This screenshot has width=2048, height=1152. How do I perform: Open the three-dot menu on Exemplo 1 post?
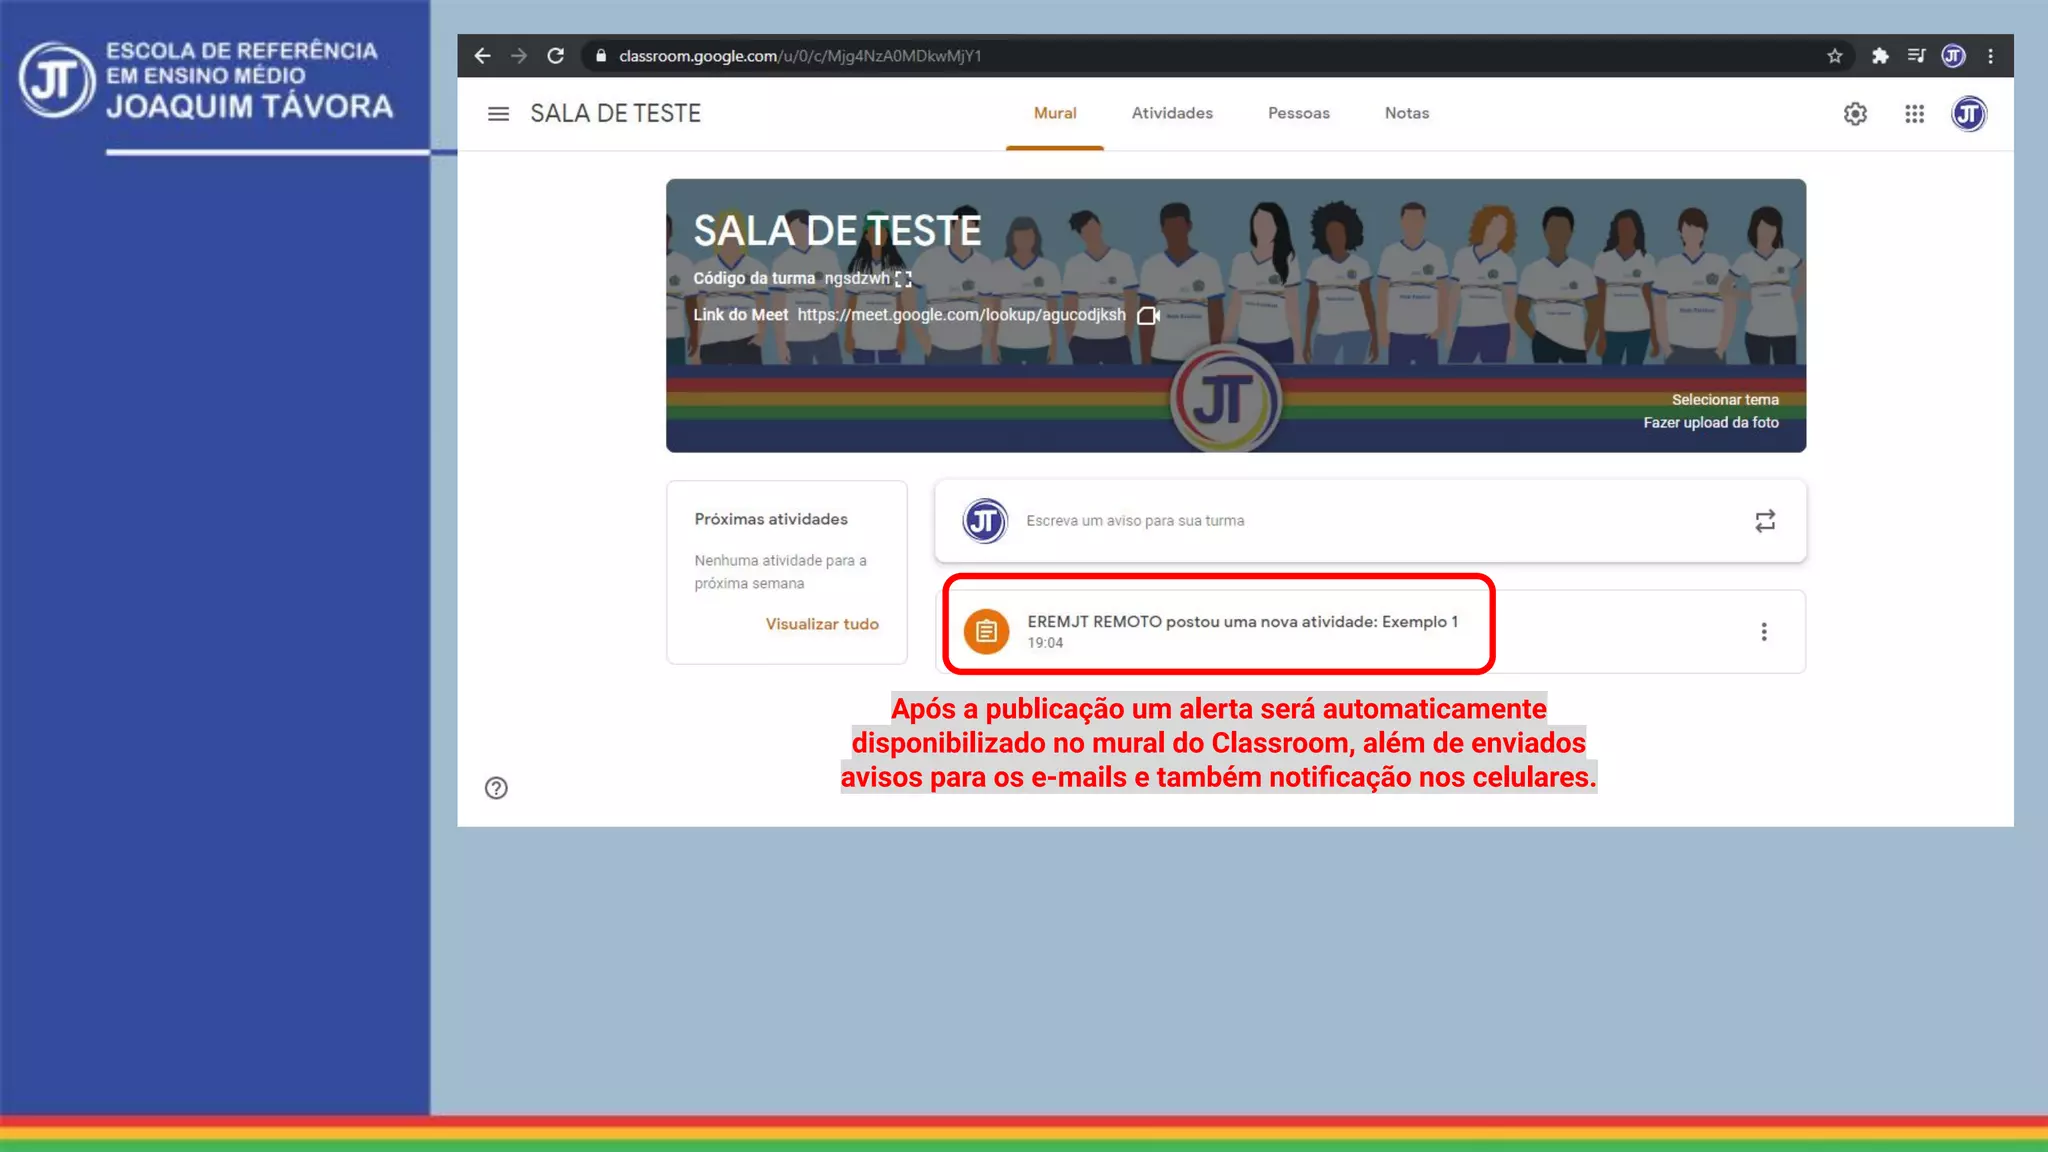click(x=1764, y=632)
